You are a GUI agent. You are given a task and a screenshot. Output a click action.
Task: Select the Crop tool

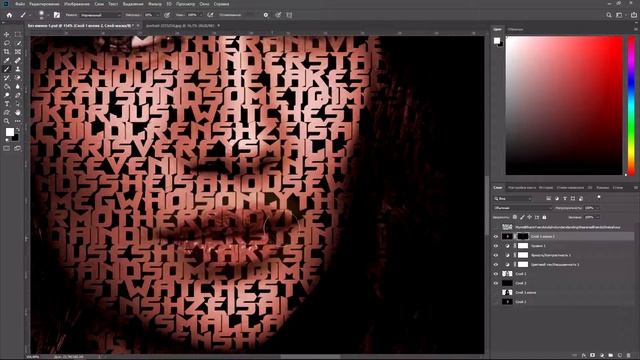click(x=7, y=52)
